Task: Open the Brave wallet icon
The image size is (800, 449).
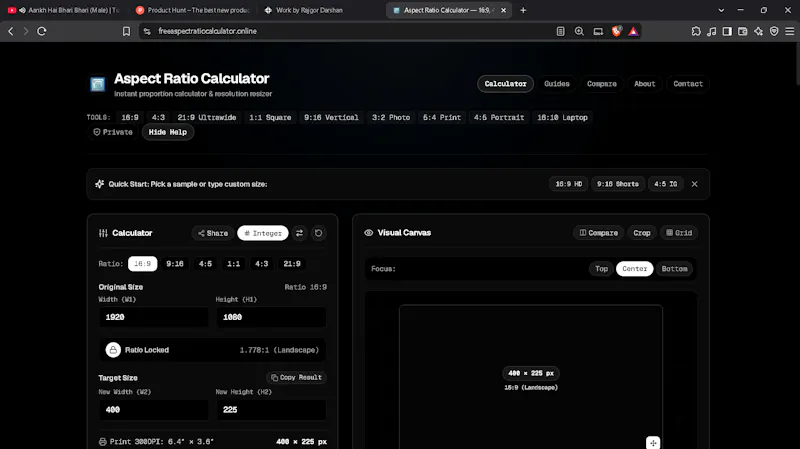Action: pyautogui.click(x=743, y=31)
